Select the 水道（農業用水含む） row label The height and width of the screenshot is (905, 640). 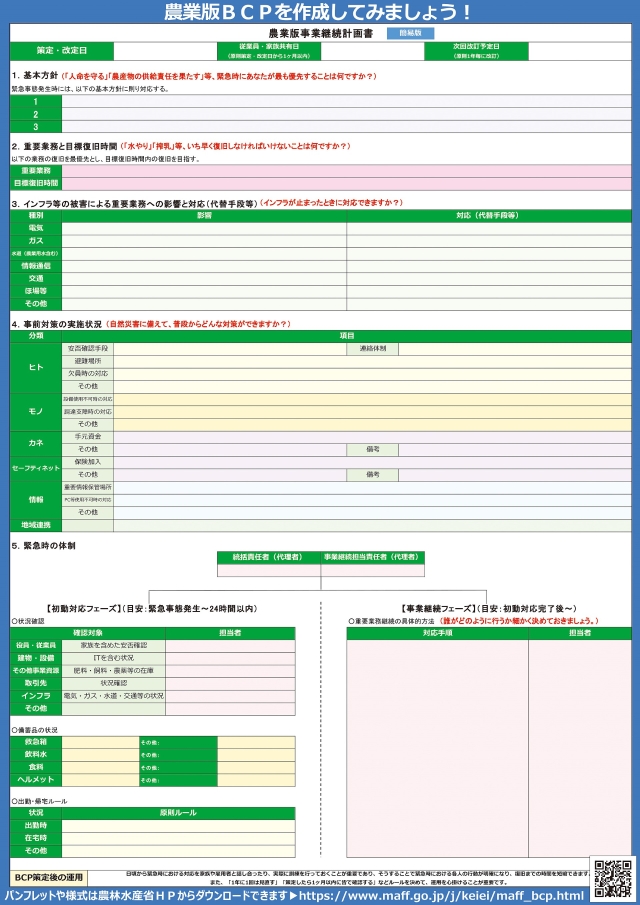pos(36,253)
